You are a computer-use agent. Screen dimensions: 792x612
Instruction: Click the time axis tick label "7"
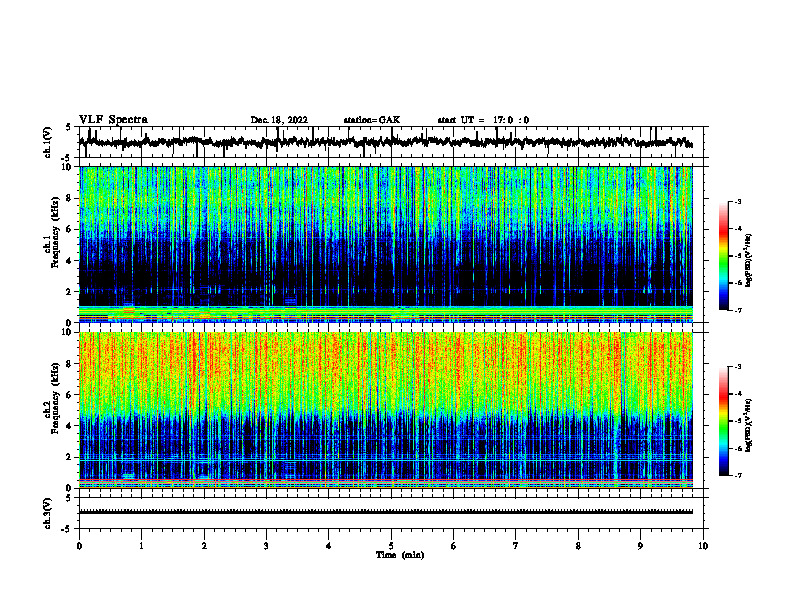(516, 546)
